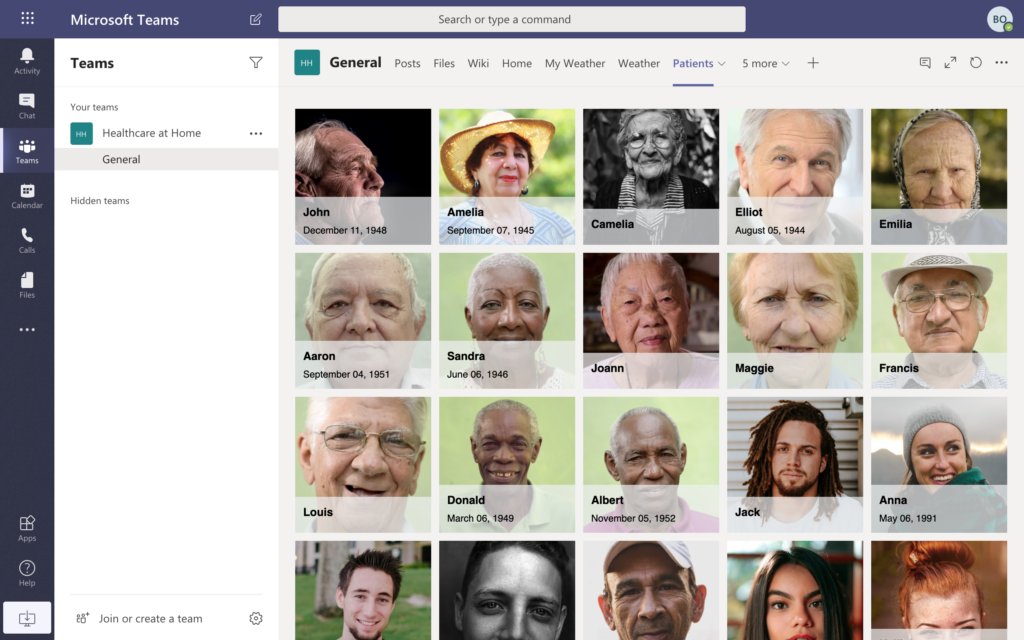The image size is (1024, 640).
Task: Switch to the Posts tab
Action: tap(408, 63)
